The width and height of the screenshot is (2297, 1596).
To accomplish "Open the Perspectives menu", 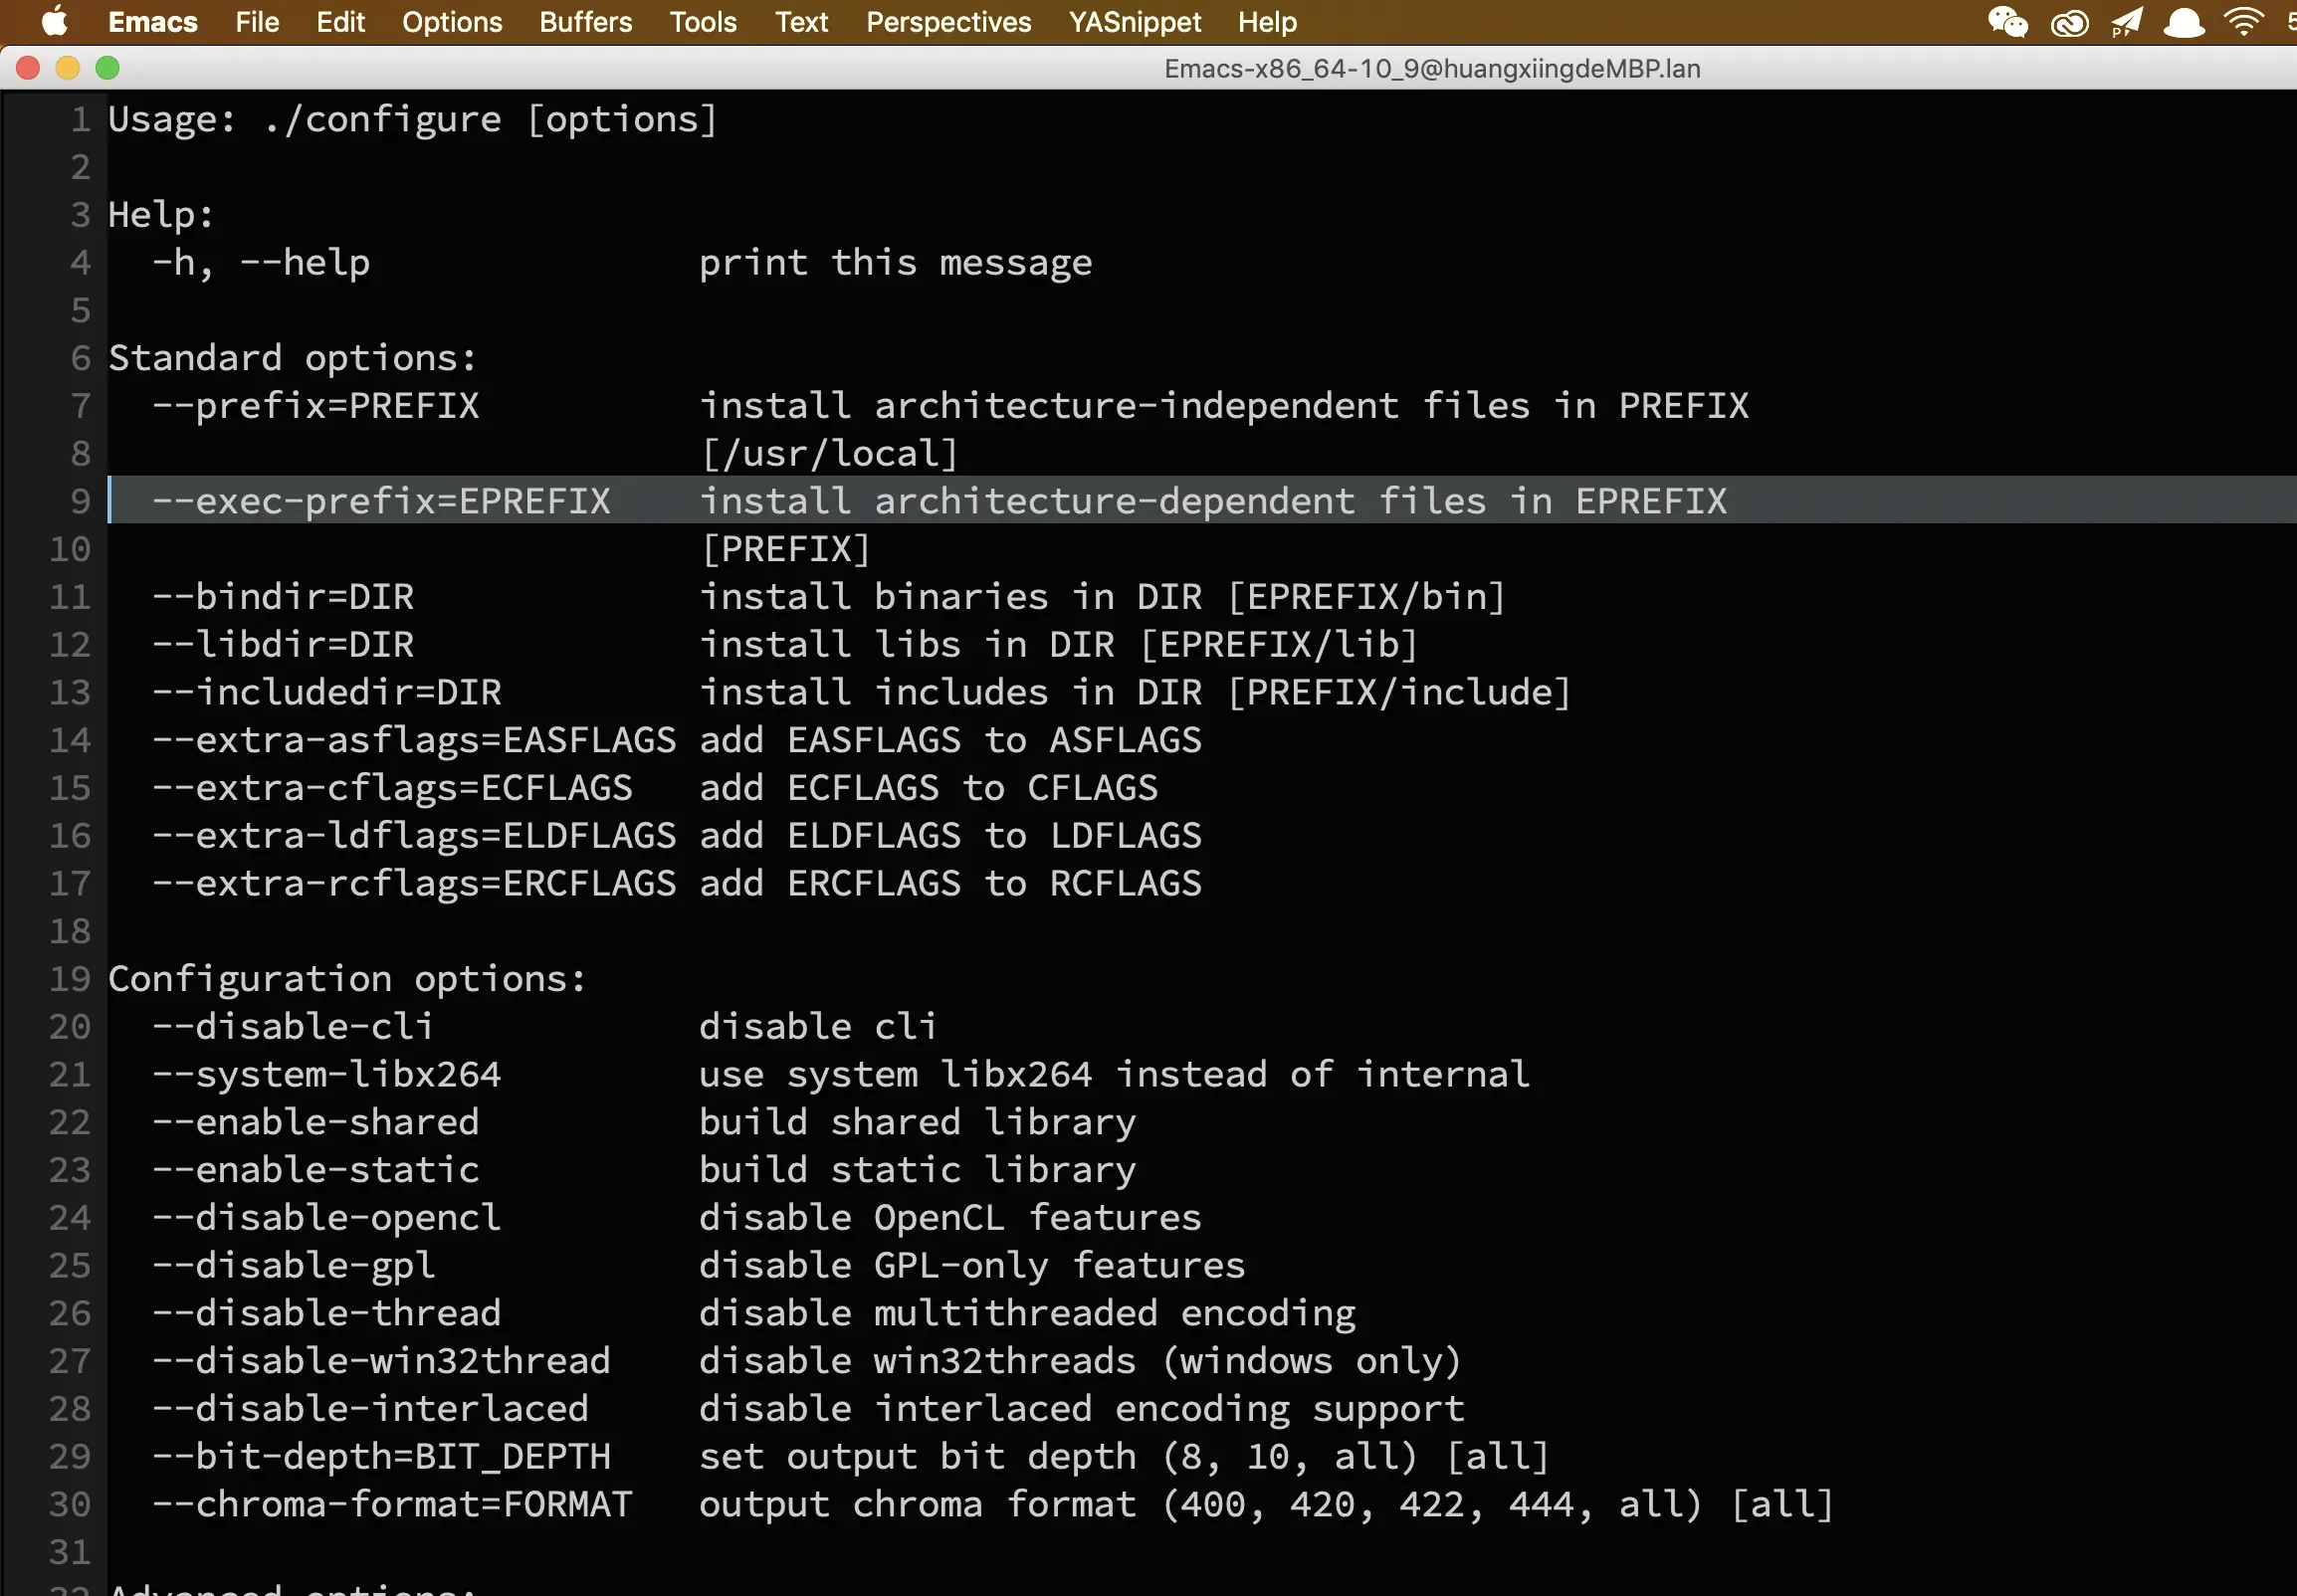I will pyautogui.click(x=948, y=22).
